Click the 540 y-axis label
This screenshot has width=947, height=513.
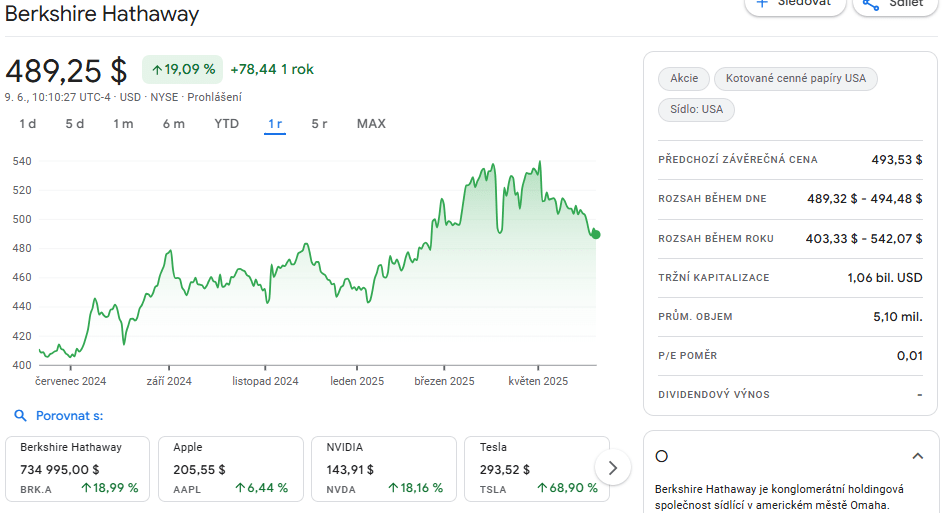click(22, 161)
